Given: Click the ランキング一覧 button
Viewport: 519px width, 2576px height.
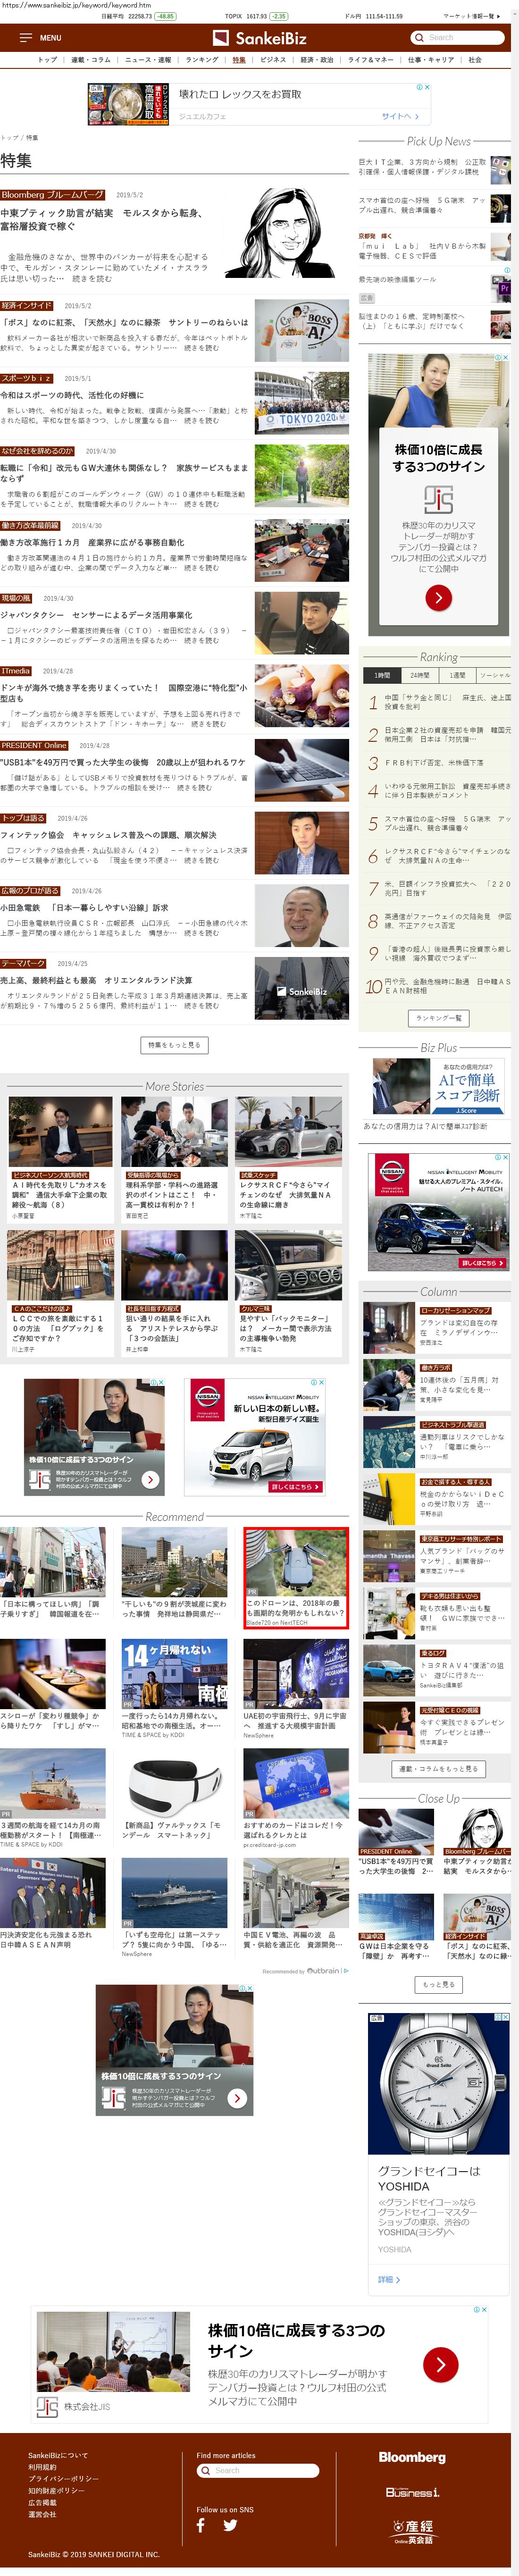Looking at the screenshot, I should pyautogui.click(x=438, y=1018).
